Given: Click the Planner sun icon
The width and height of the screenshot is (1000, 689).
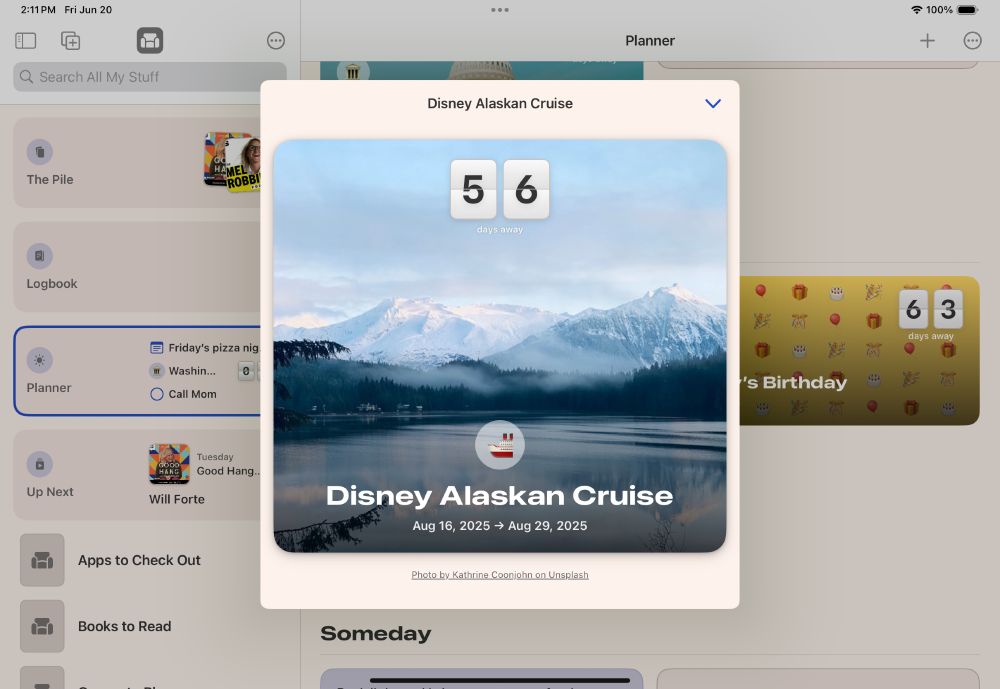Looking at the screenshot, I should pyautogui.click(x=40, y=360).
